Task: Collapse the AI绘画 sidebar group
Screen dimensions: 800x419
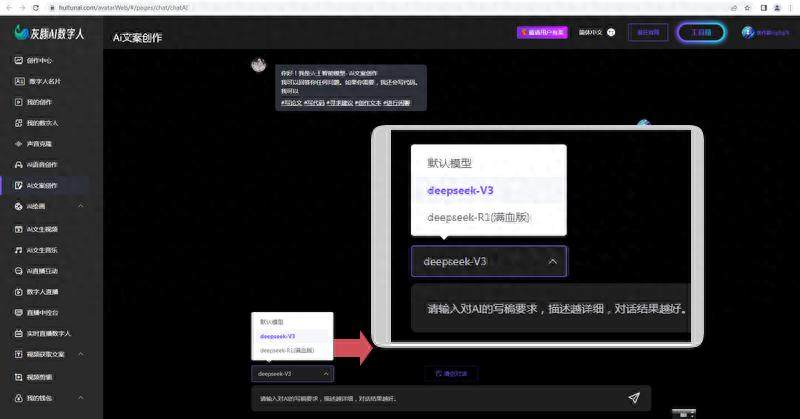Action: 80,207
